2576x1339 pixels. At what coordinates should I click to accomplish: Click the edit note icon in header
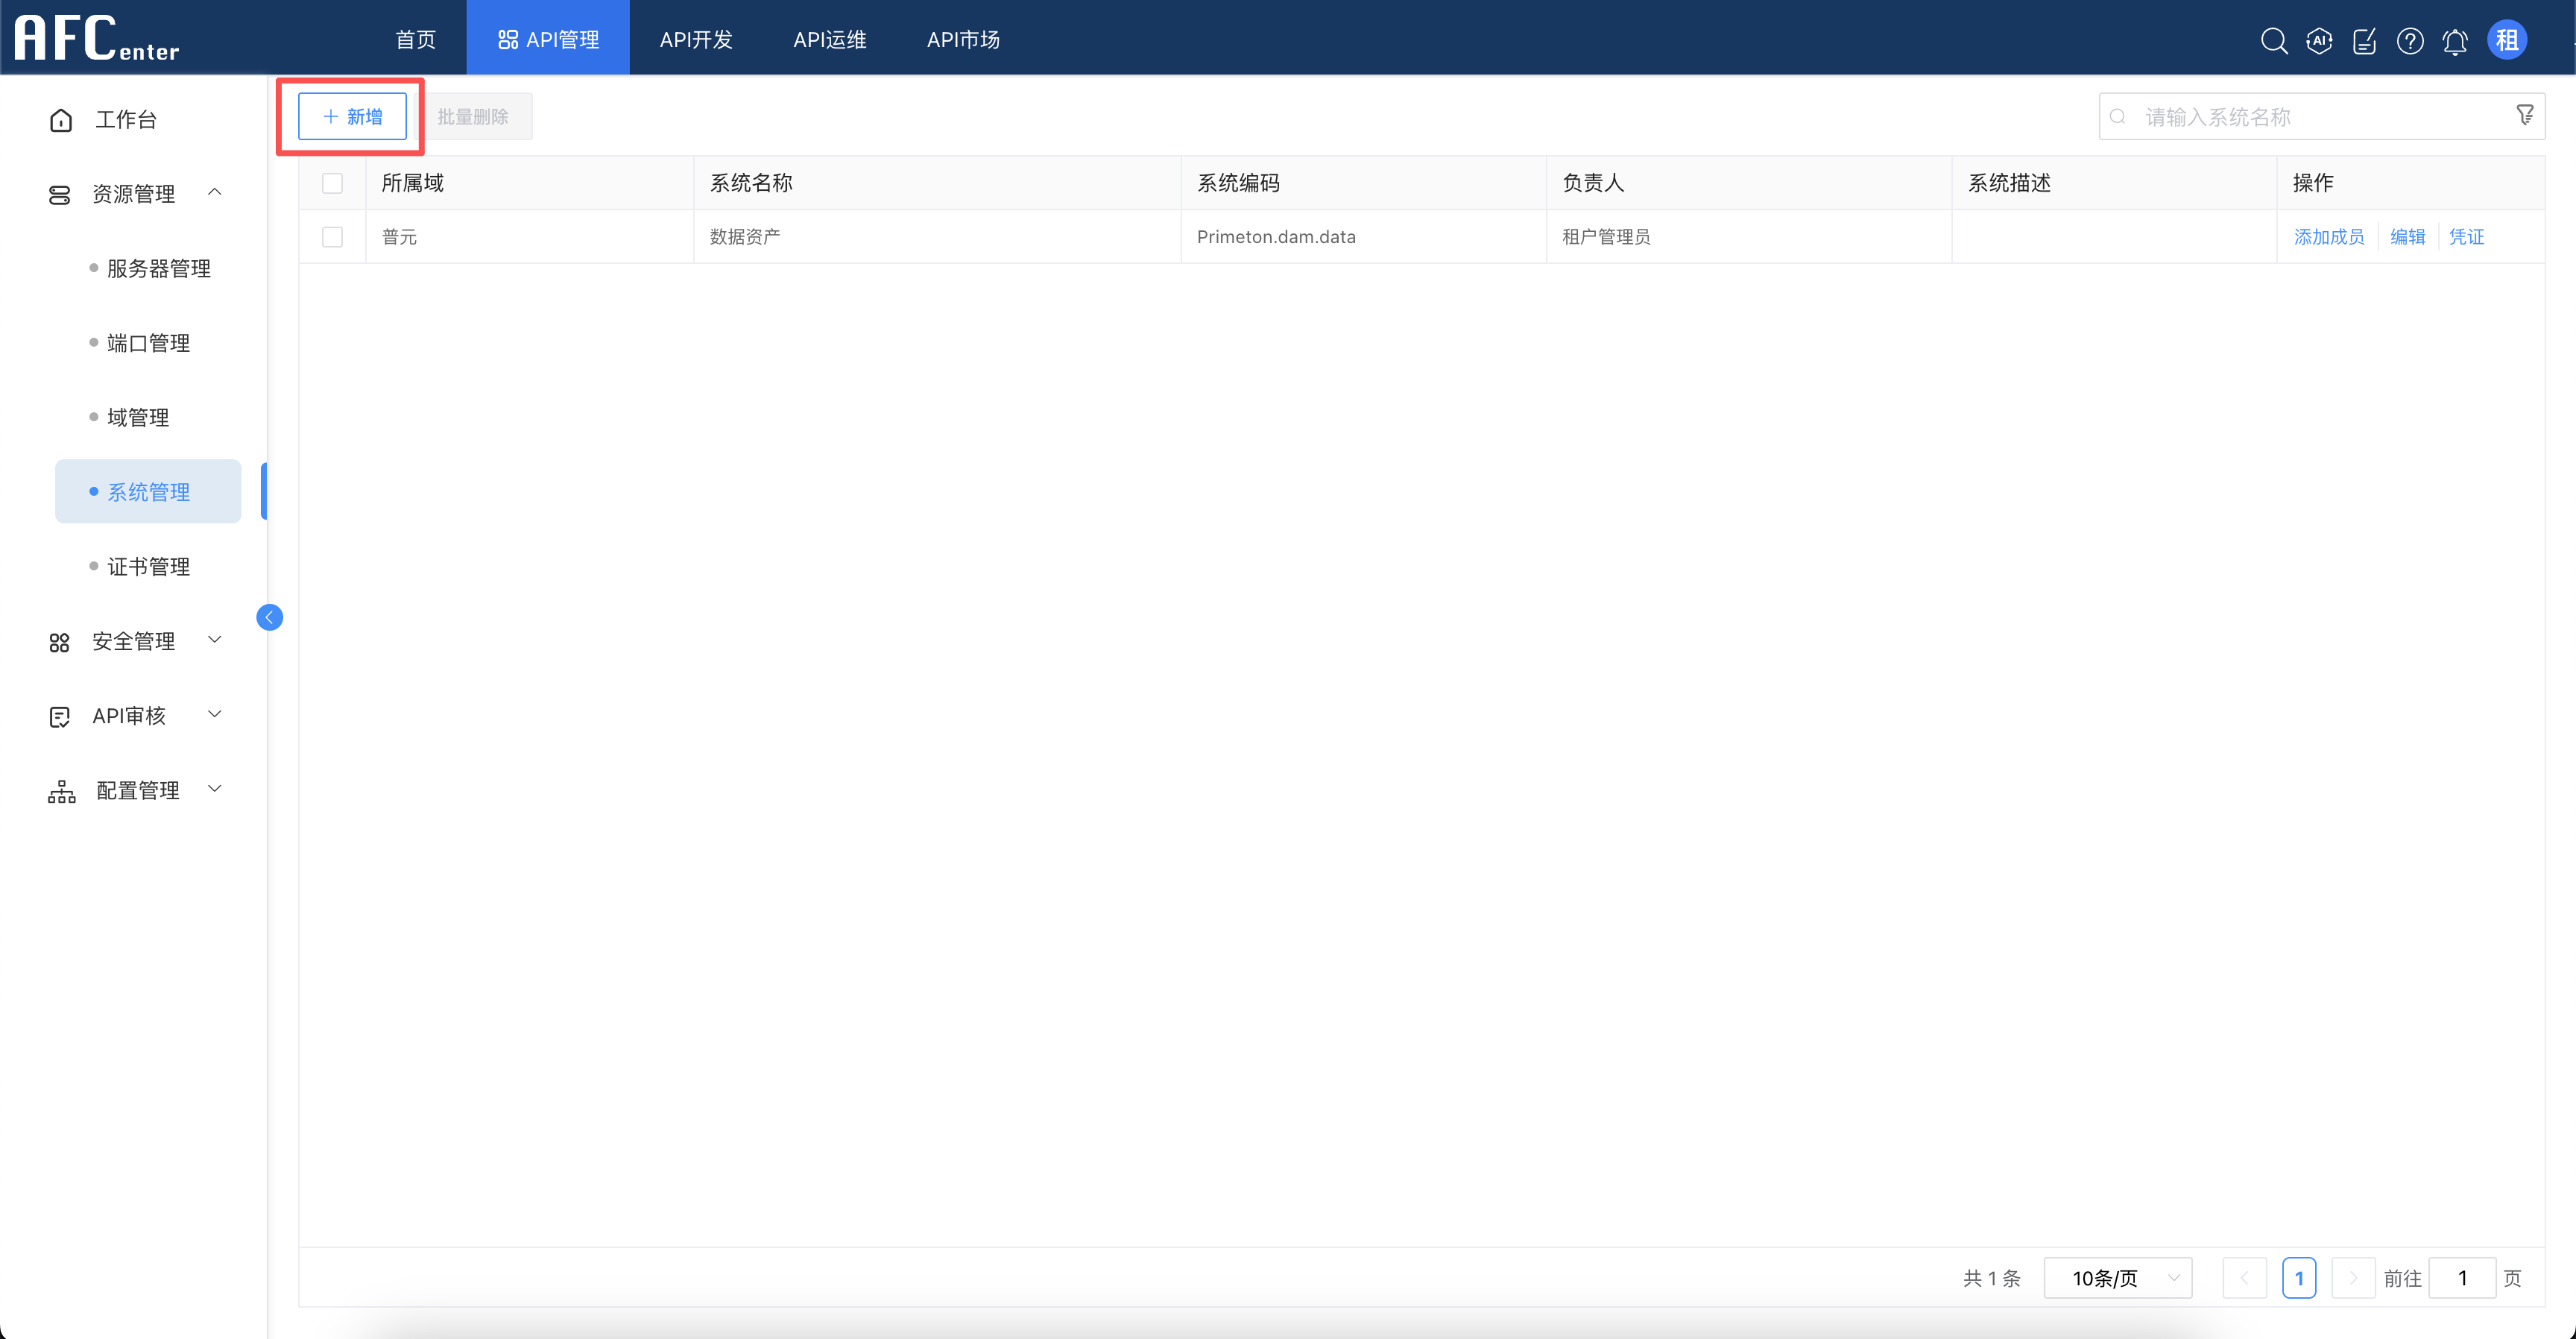(x=2364, y=41)
